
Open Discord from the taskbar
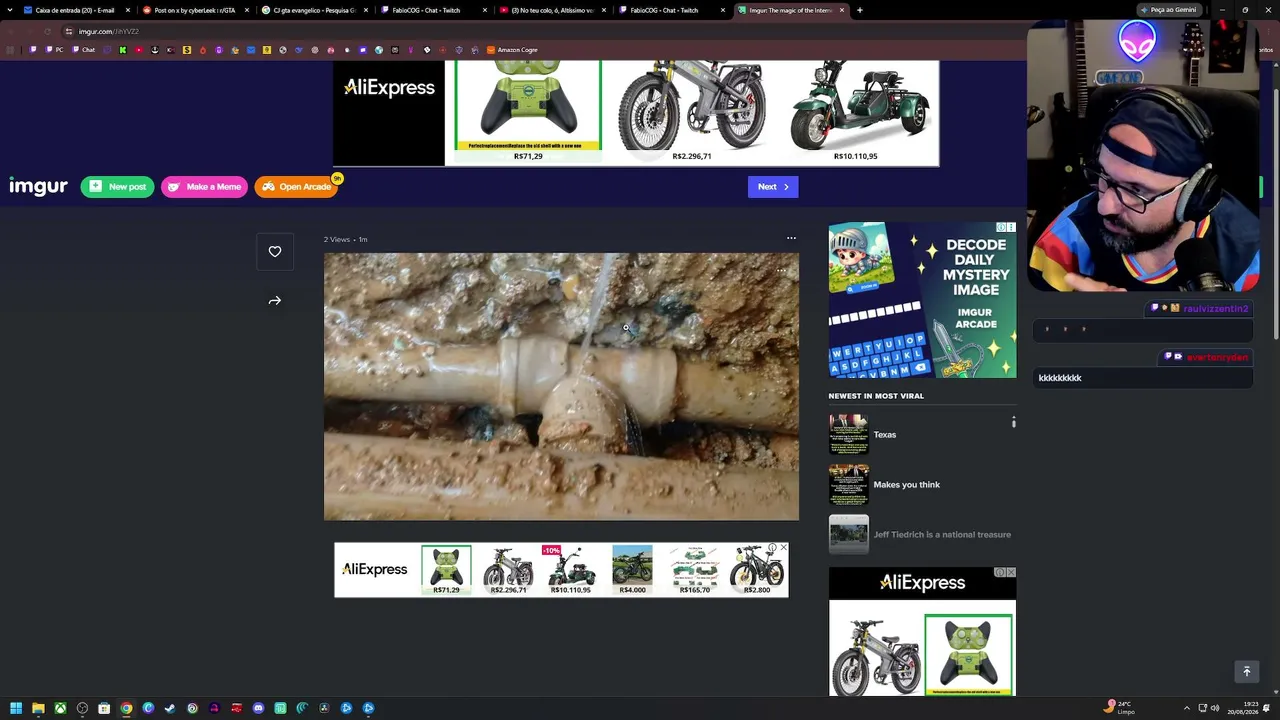point(258,708)
